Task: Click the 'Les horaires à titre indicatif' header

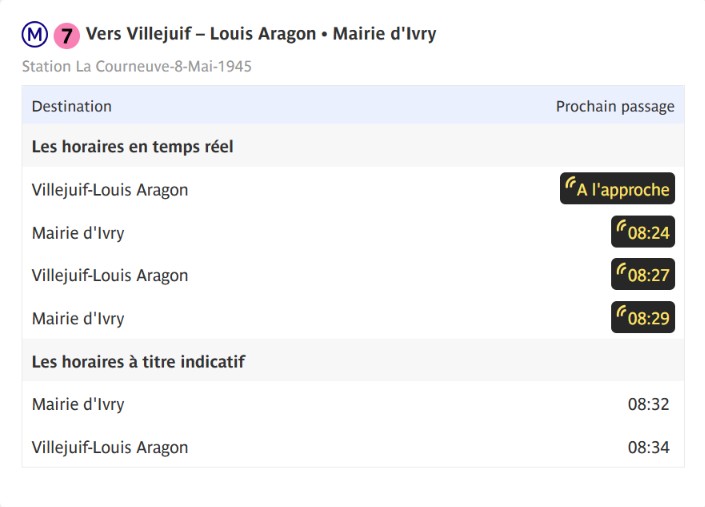Action: (x=138, y=361)
